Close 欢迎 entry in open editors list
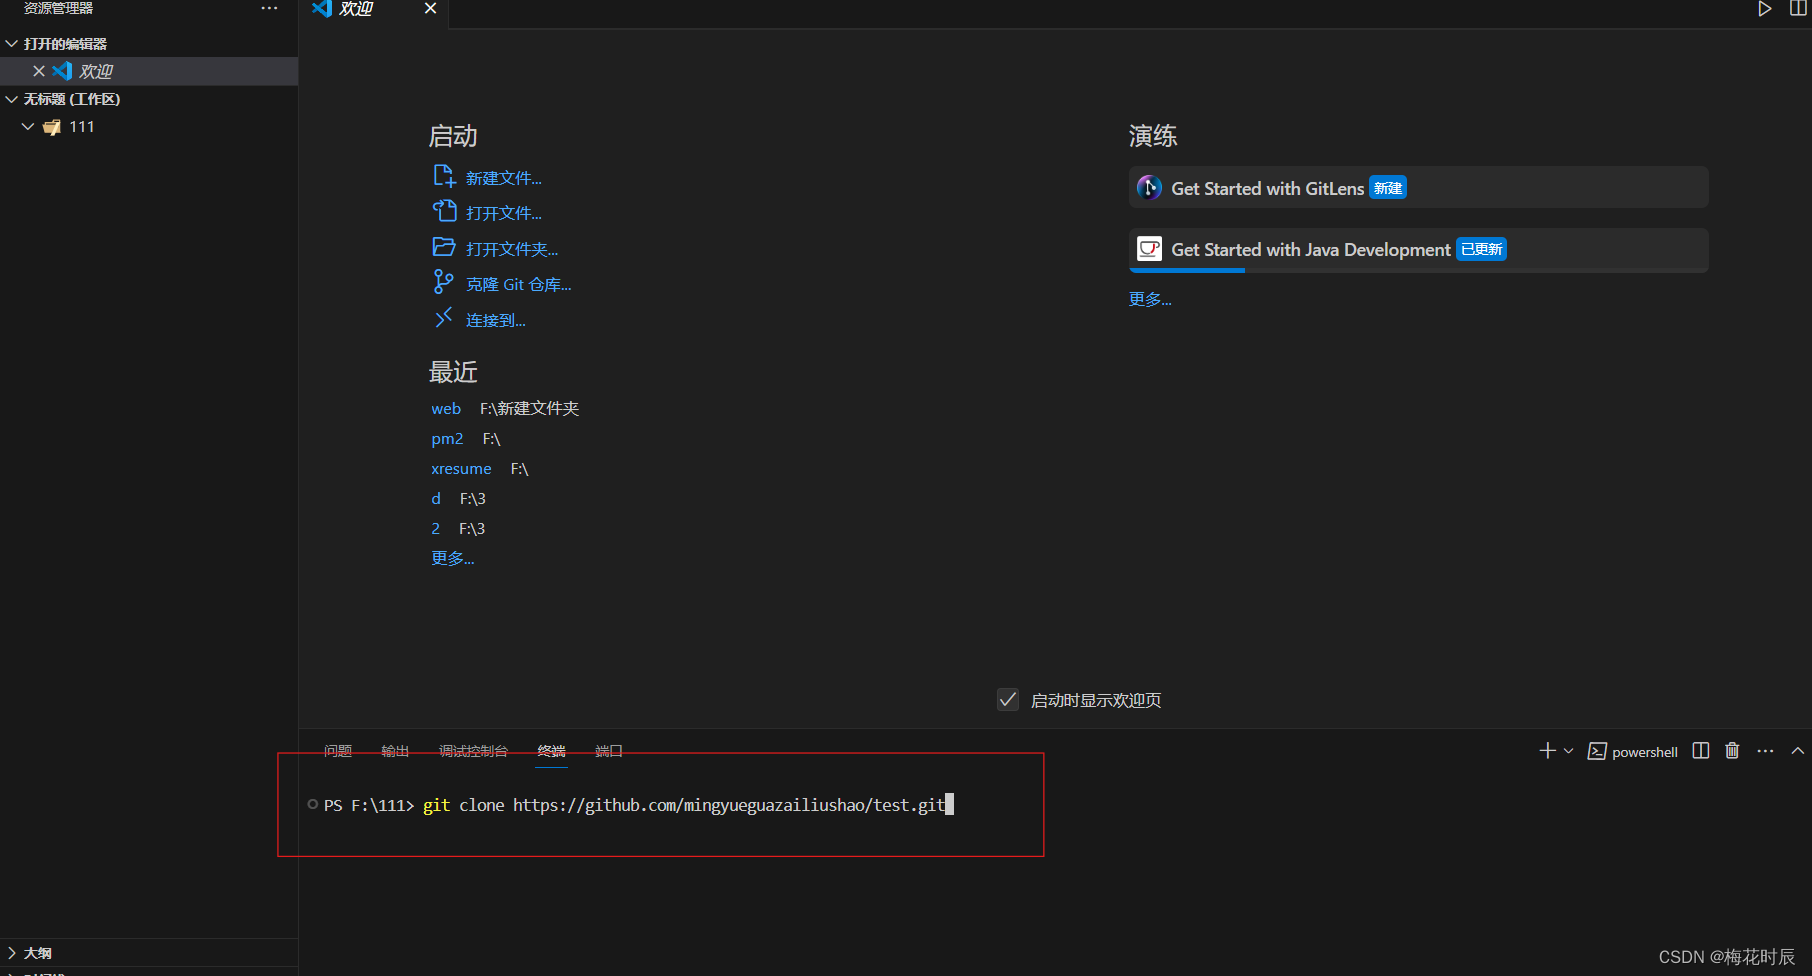This screenshot has width=1812, height=976. [39, 71]
